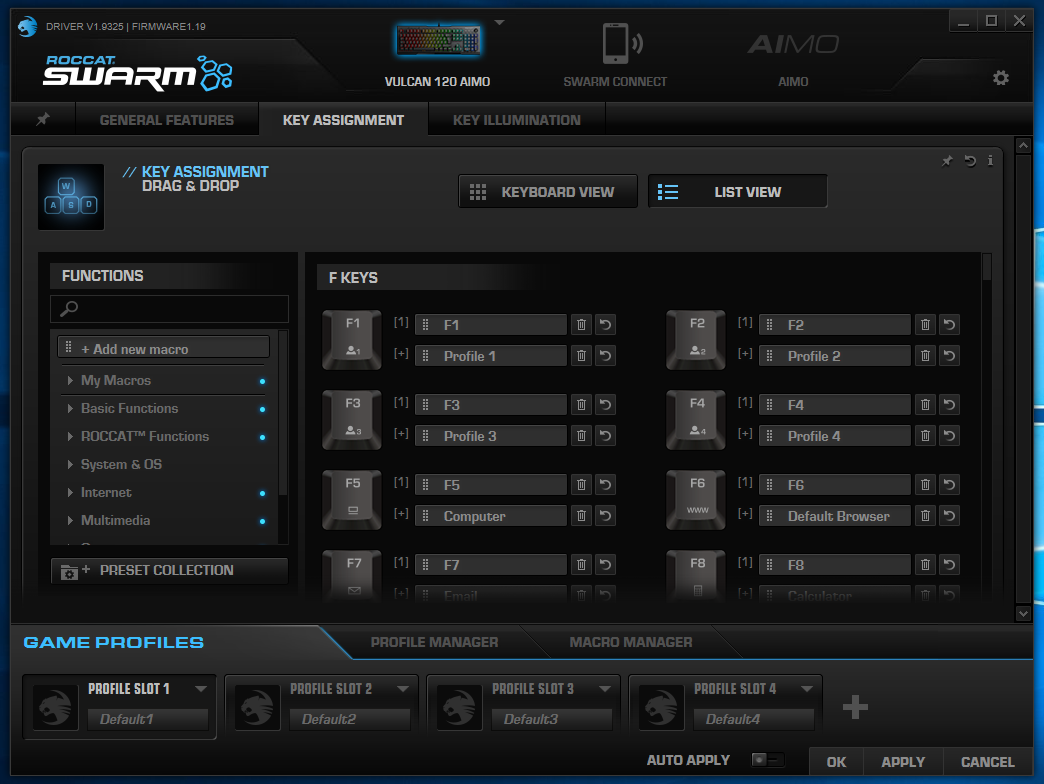This screenshot has height=784, width=1044.
Task: Open Profile Slot 1 dropdown arrow
Action: pyautogui.click(x=200, y=688)
